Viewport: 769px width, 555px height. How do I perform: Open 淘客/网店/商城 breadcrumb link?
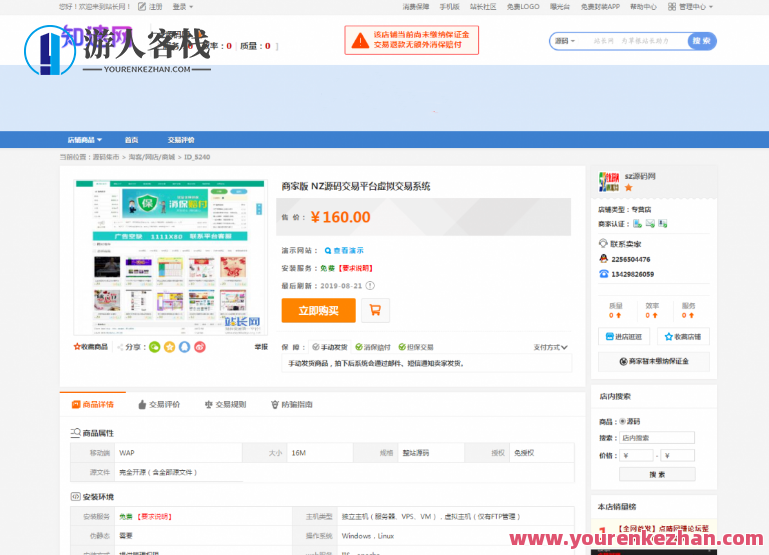(152, 157)
